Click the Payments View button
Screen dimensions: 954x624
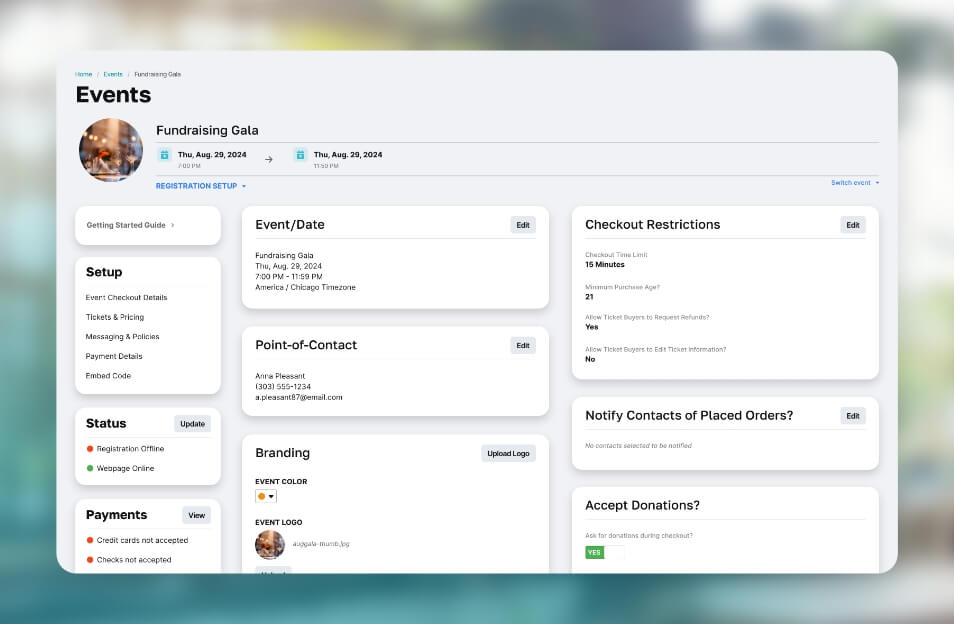[x=197, y=515]
